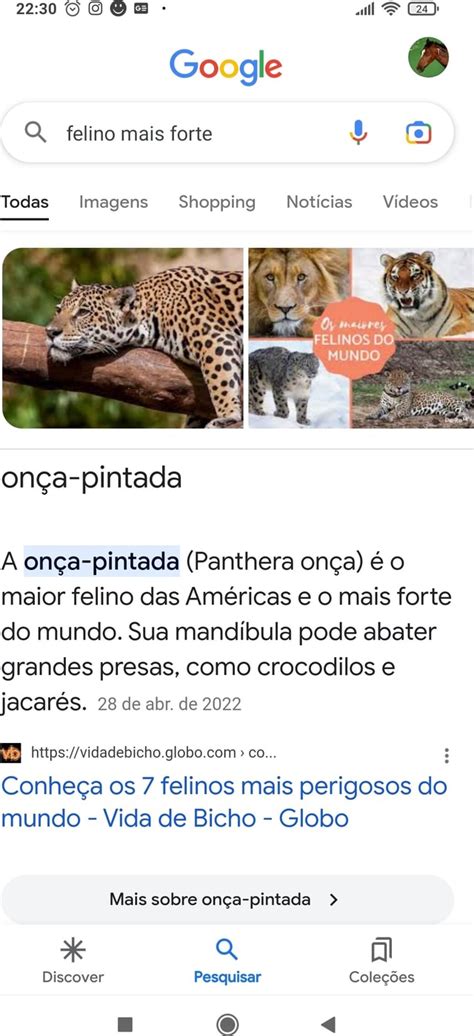This screenshot has width=474, height=1036.
Task: Open the Notícias tab
Action: point(319,202)
